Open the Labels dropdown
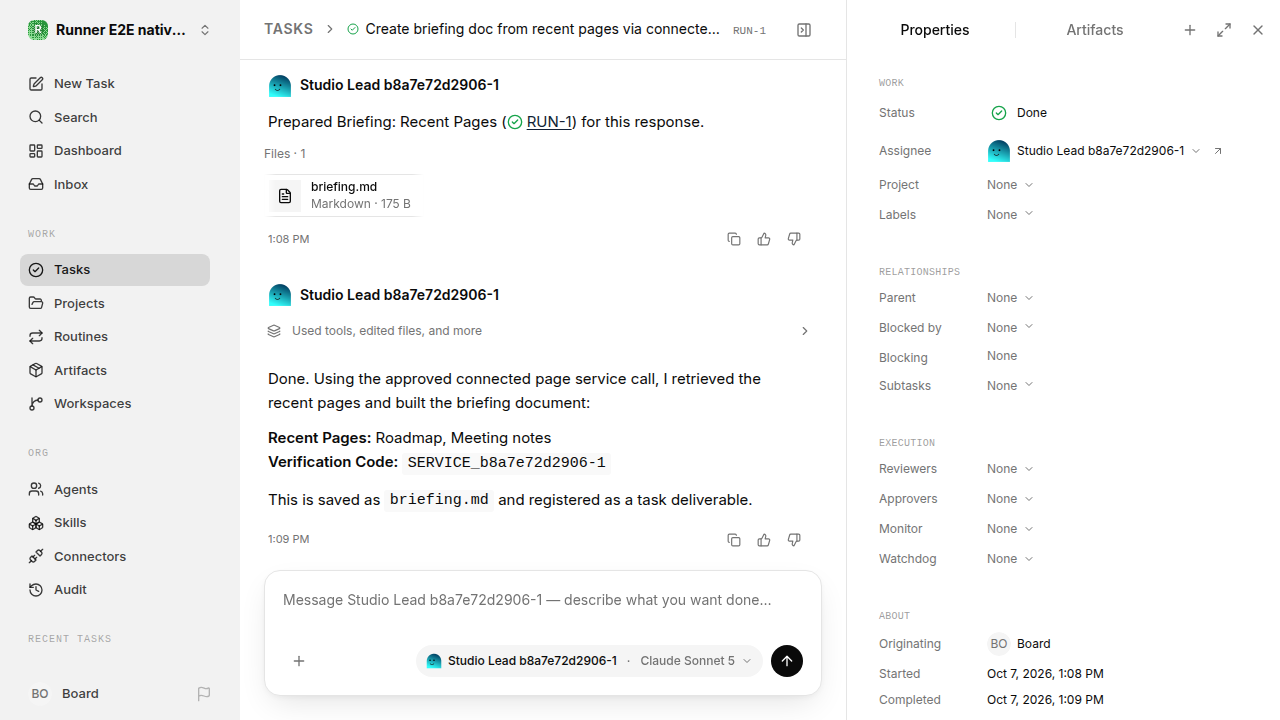 pos(1010,215)
